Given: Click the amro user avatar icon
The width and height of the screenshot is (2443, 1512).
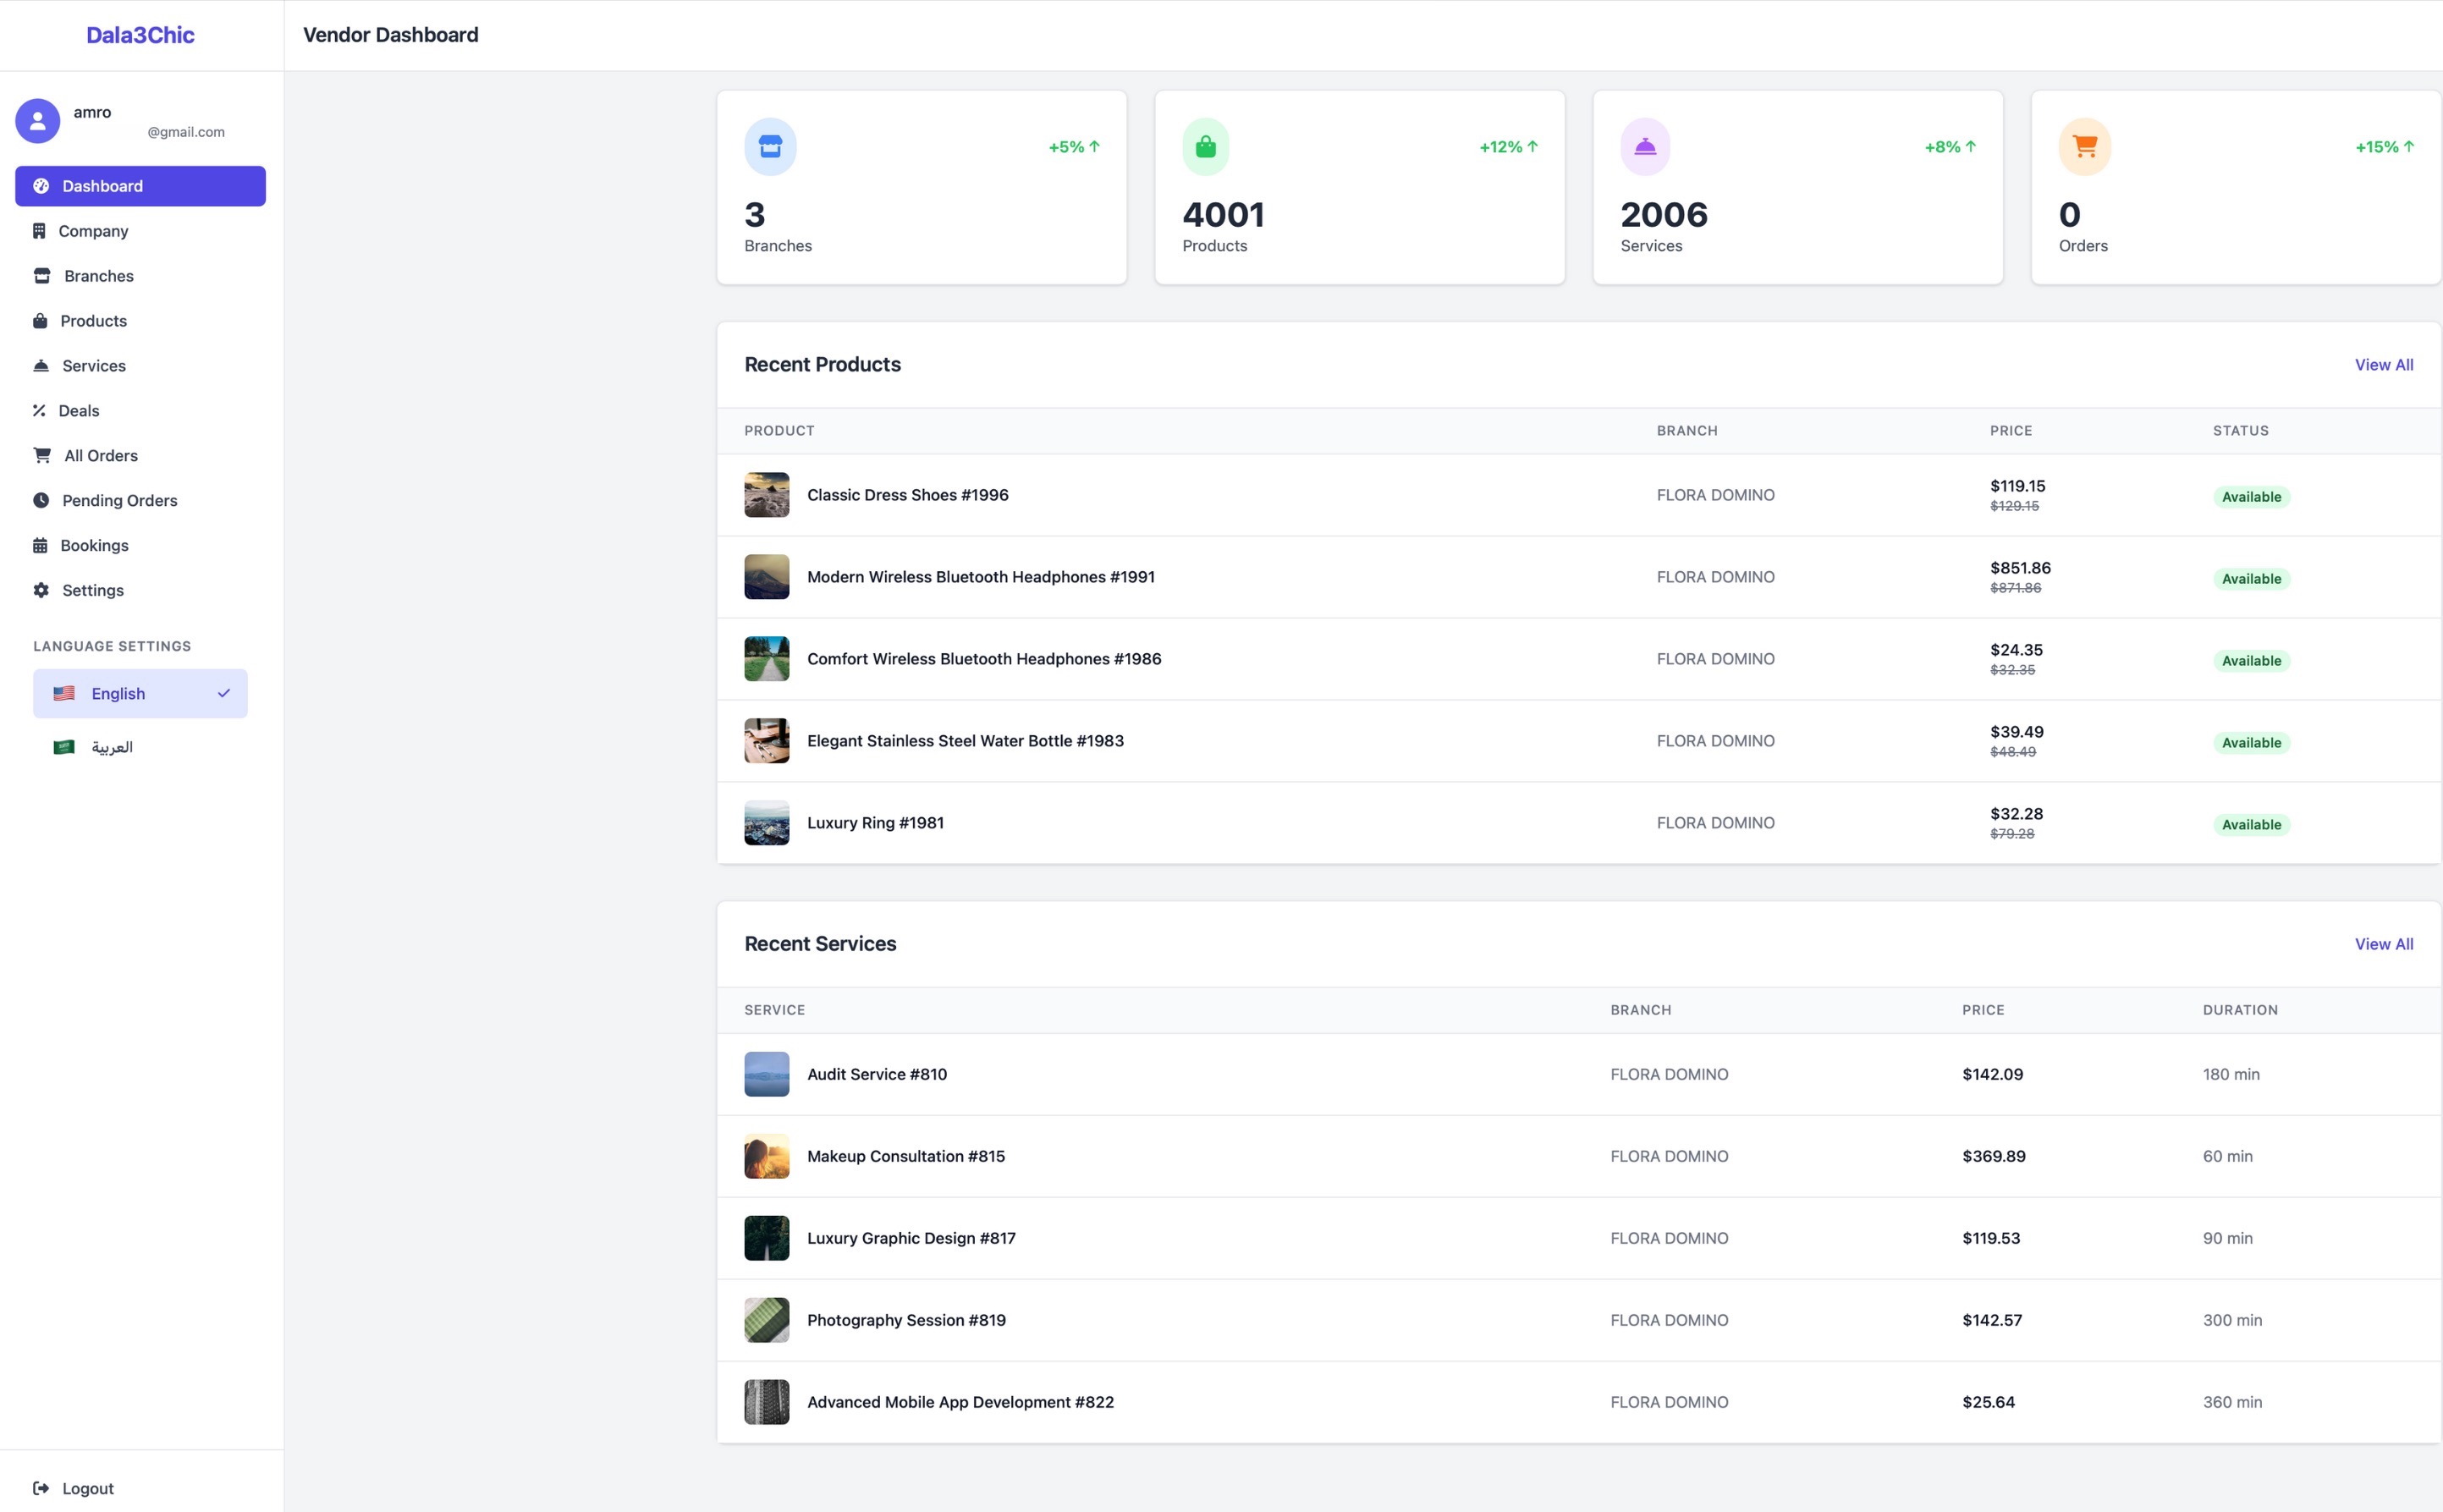Looking at the screenshot, I should point(37,120).
